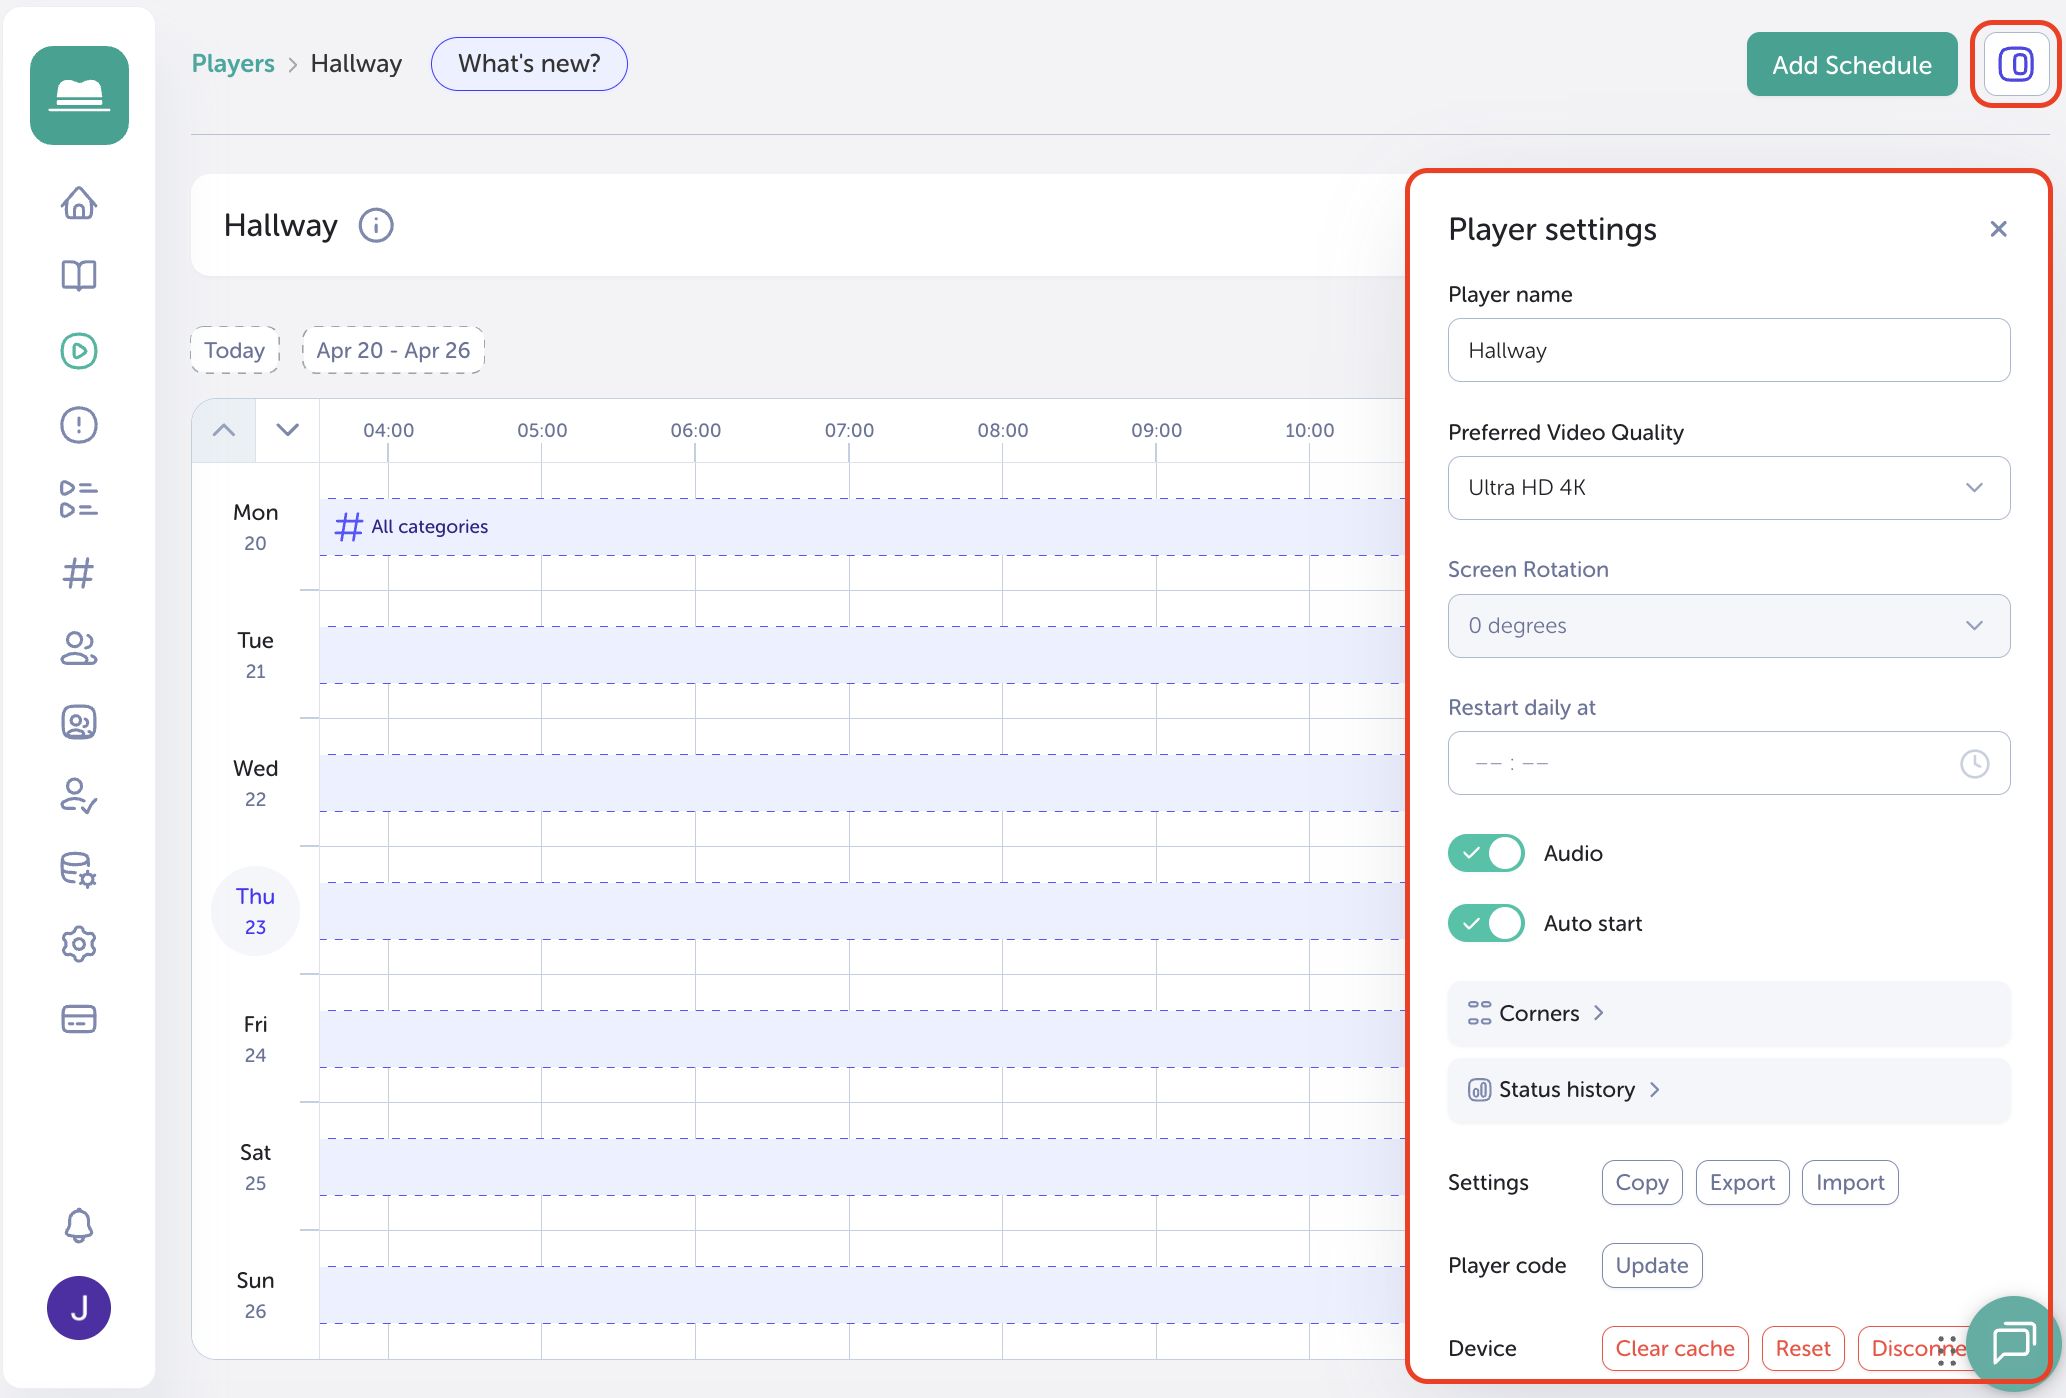Open the J user avatar
2066x1398 pixels.
pos(79,1308)
